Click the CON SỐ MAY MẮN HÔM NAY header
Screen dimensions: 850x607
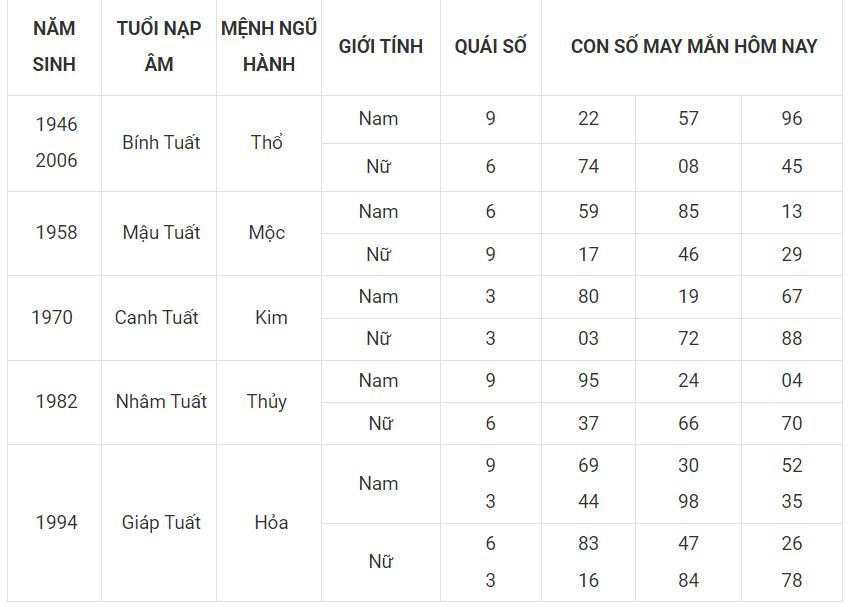coord(694,47)
